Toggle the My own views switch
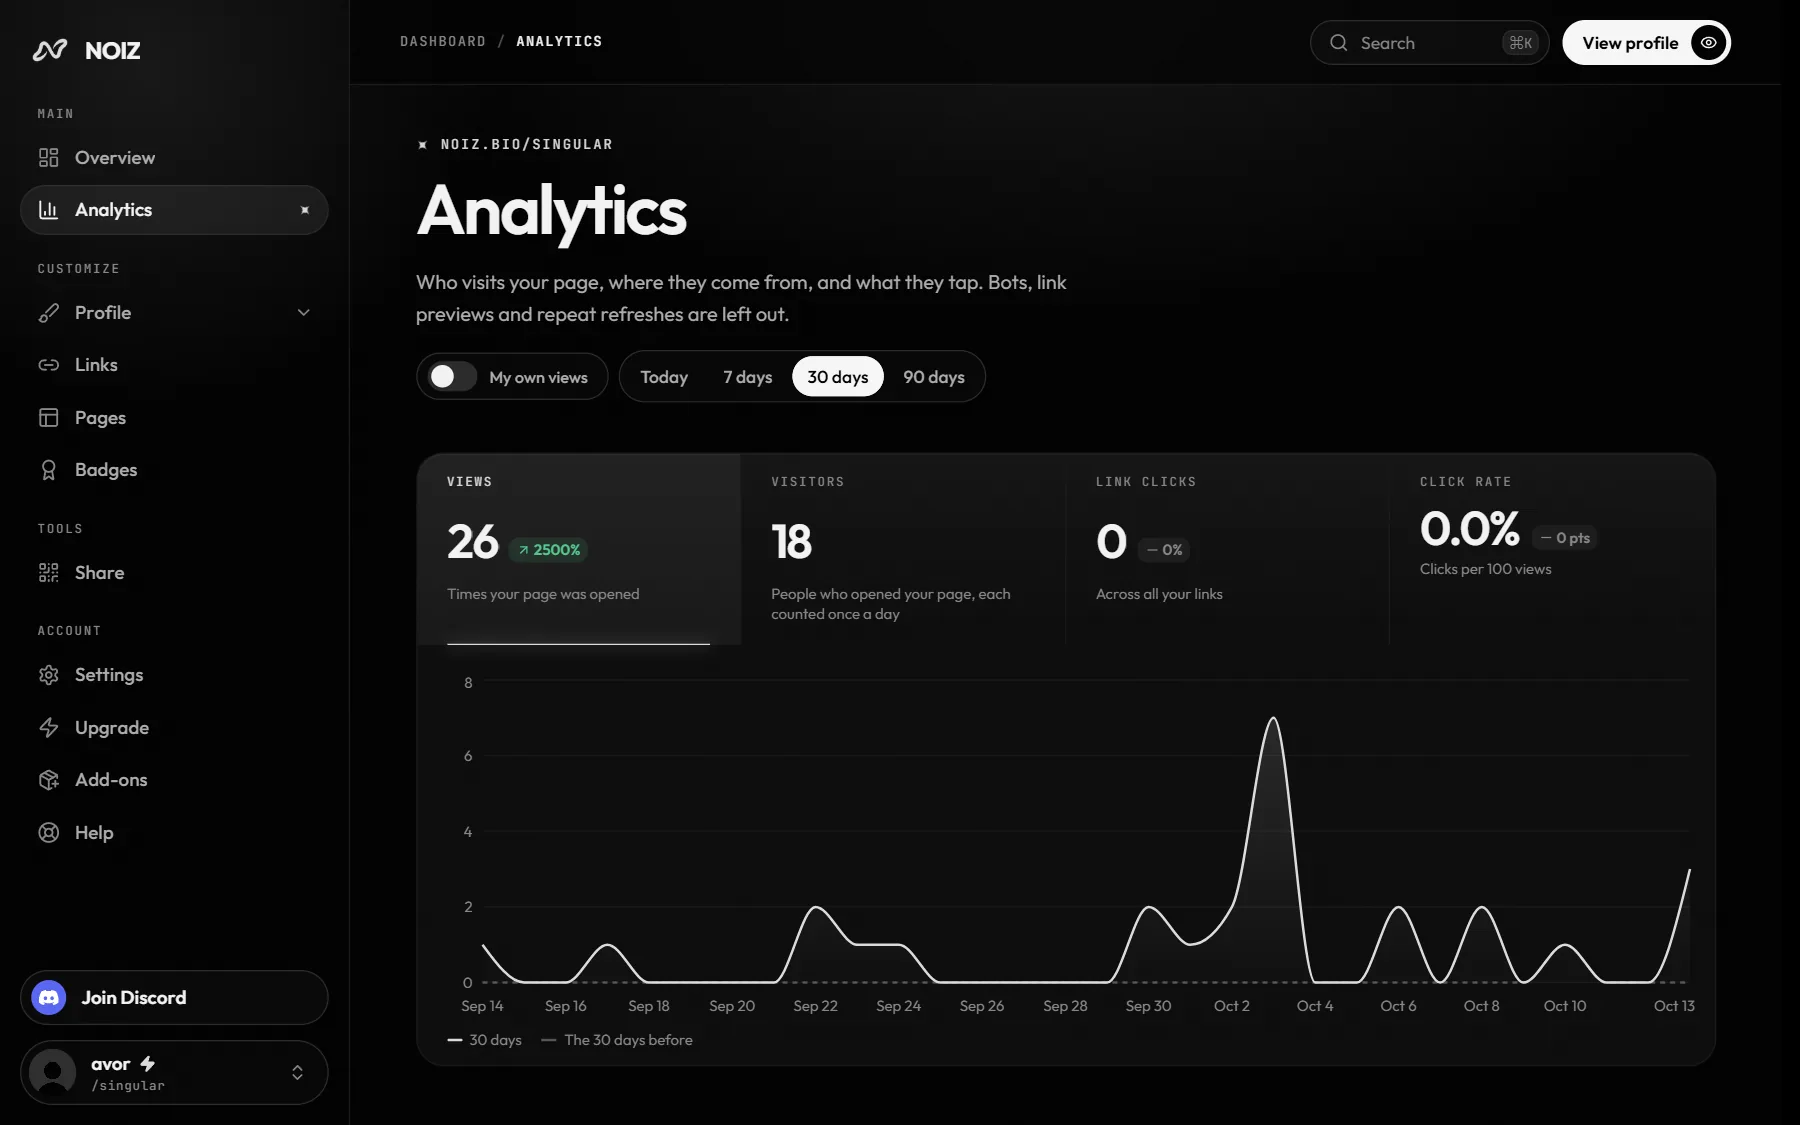Viewport: 1800px width, 1125px height. [452, 377]
